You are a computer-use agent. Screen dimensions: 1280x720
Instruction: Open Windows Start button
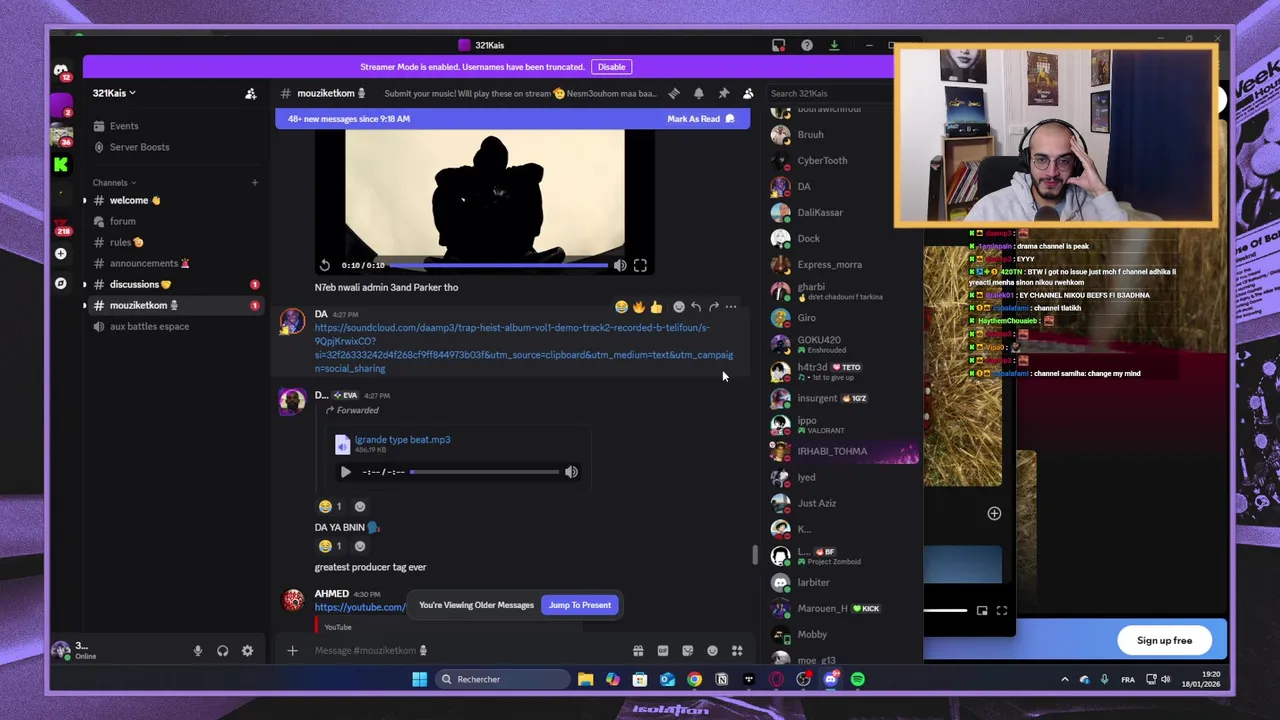420,680
